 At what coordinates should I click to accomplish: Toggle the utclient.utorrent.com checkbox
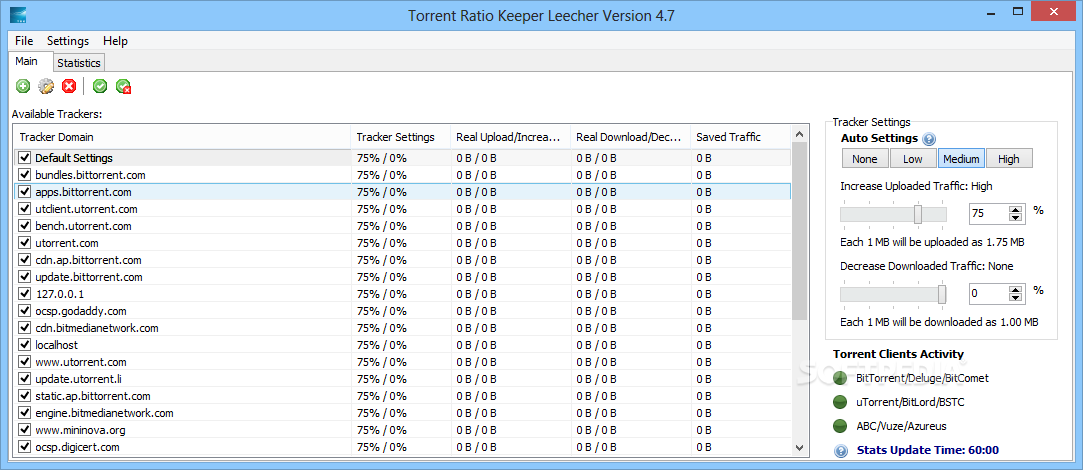25,209
